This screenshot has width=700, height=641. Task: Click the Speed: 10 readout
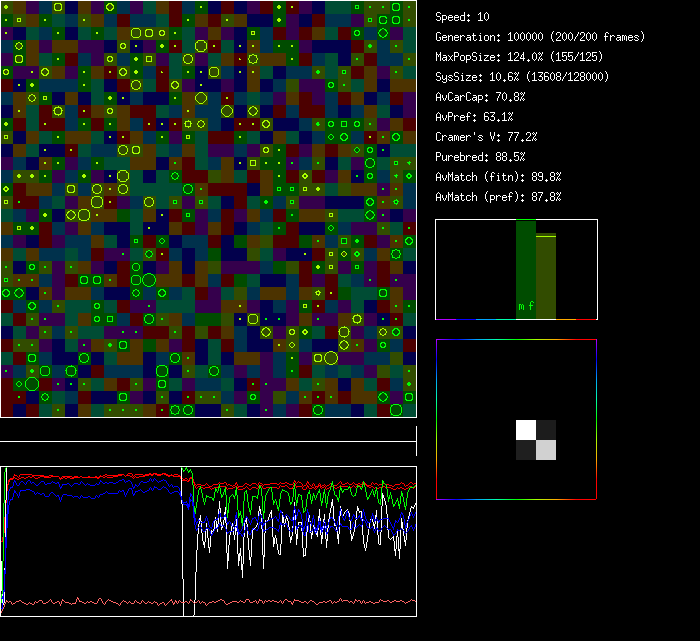(x=462, y=17)
